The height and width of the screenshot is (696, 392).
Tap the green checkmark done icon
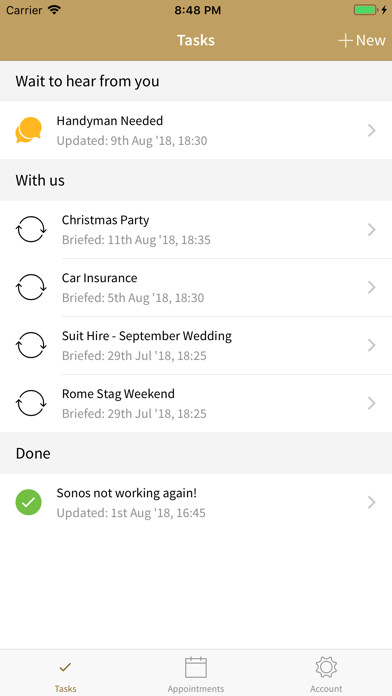[x=28, y=502]
